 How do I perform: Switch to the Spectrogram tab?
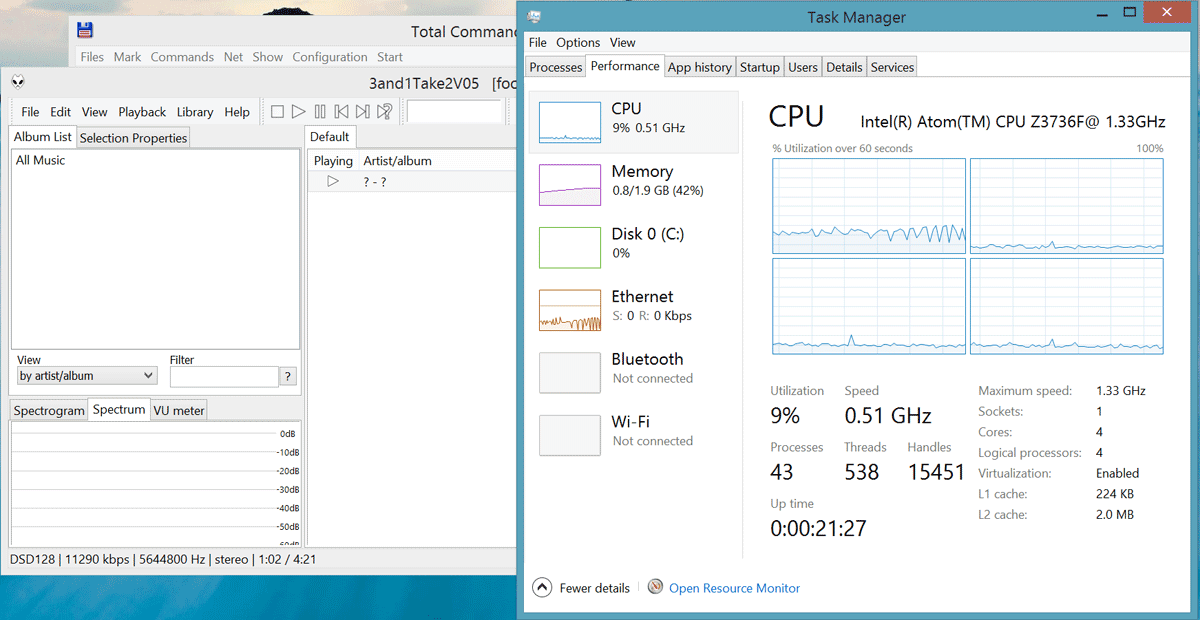tap(49, 411)
